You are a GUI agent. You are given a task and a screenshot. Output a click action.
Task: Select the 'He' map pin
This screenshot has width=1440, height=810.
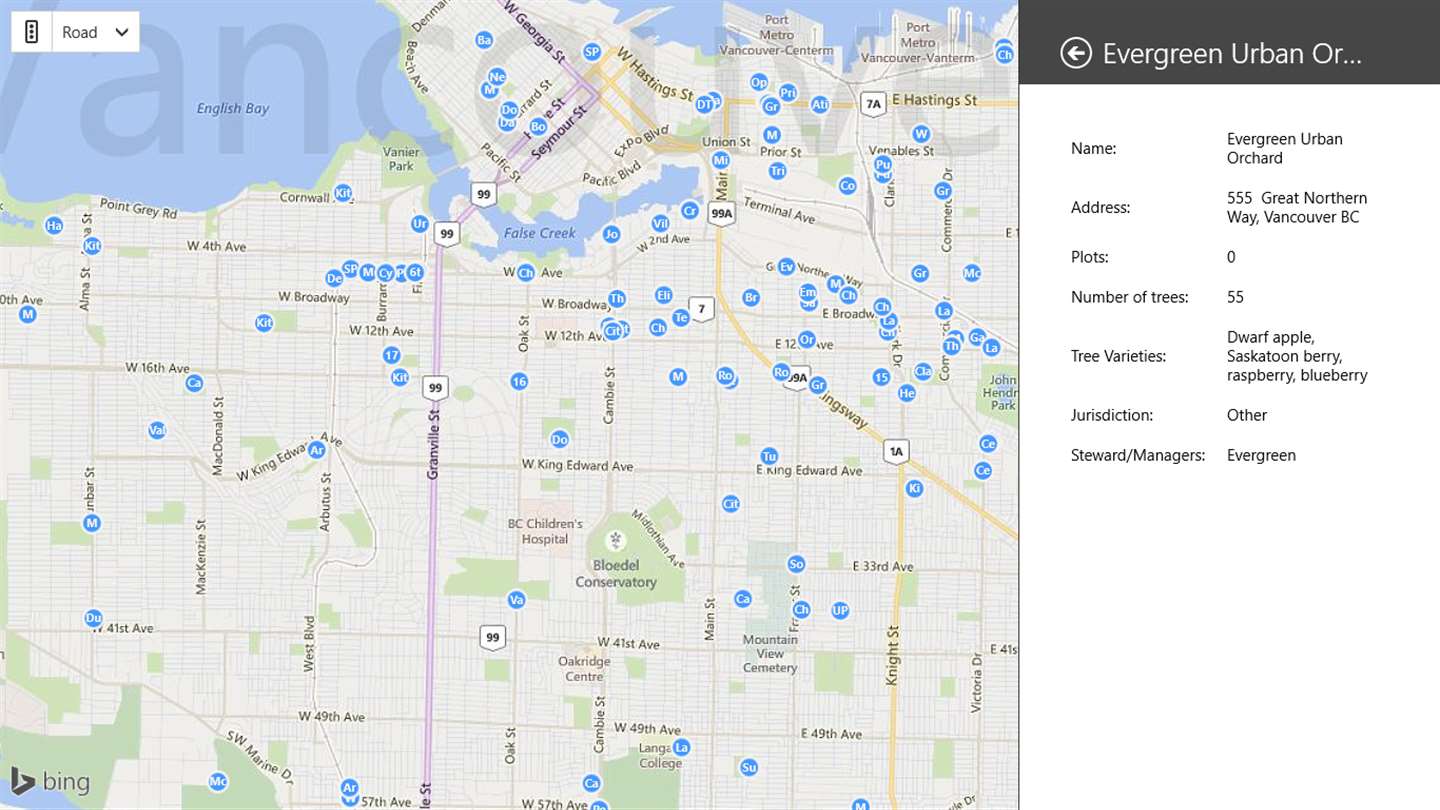pyautogui.click(x=907, y=393)
